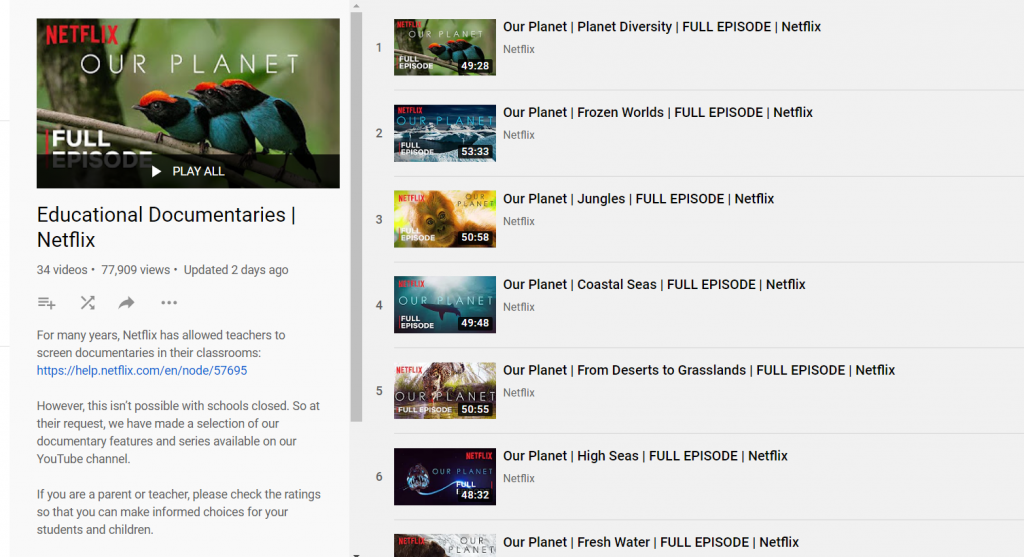Click the title 'Our Planet | Jungles | FULL EPISODE'
1024x557 pixels.
638,199
